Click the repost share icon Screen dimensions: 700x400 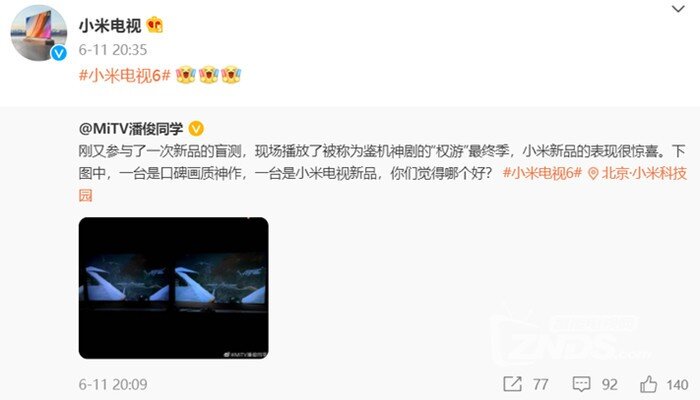512,384
